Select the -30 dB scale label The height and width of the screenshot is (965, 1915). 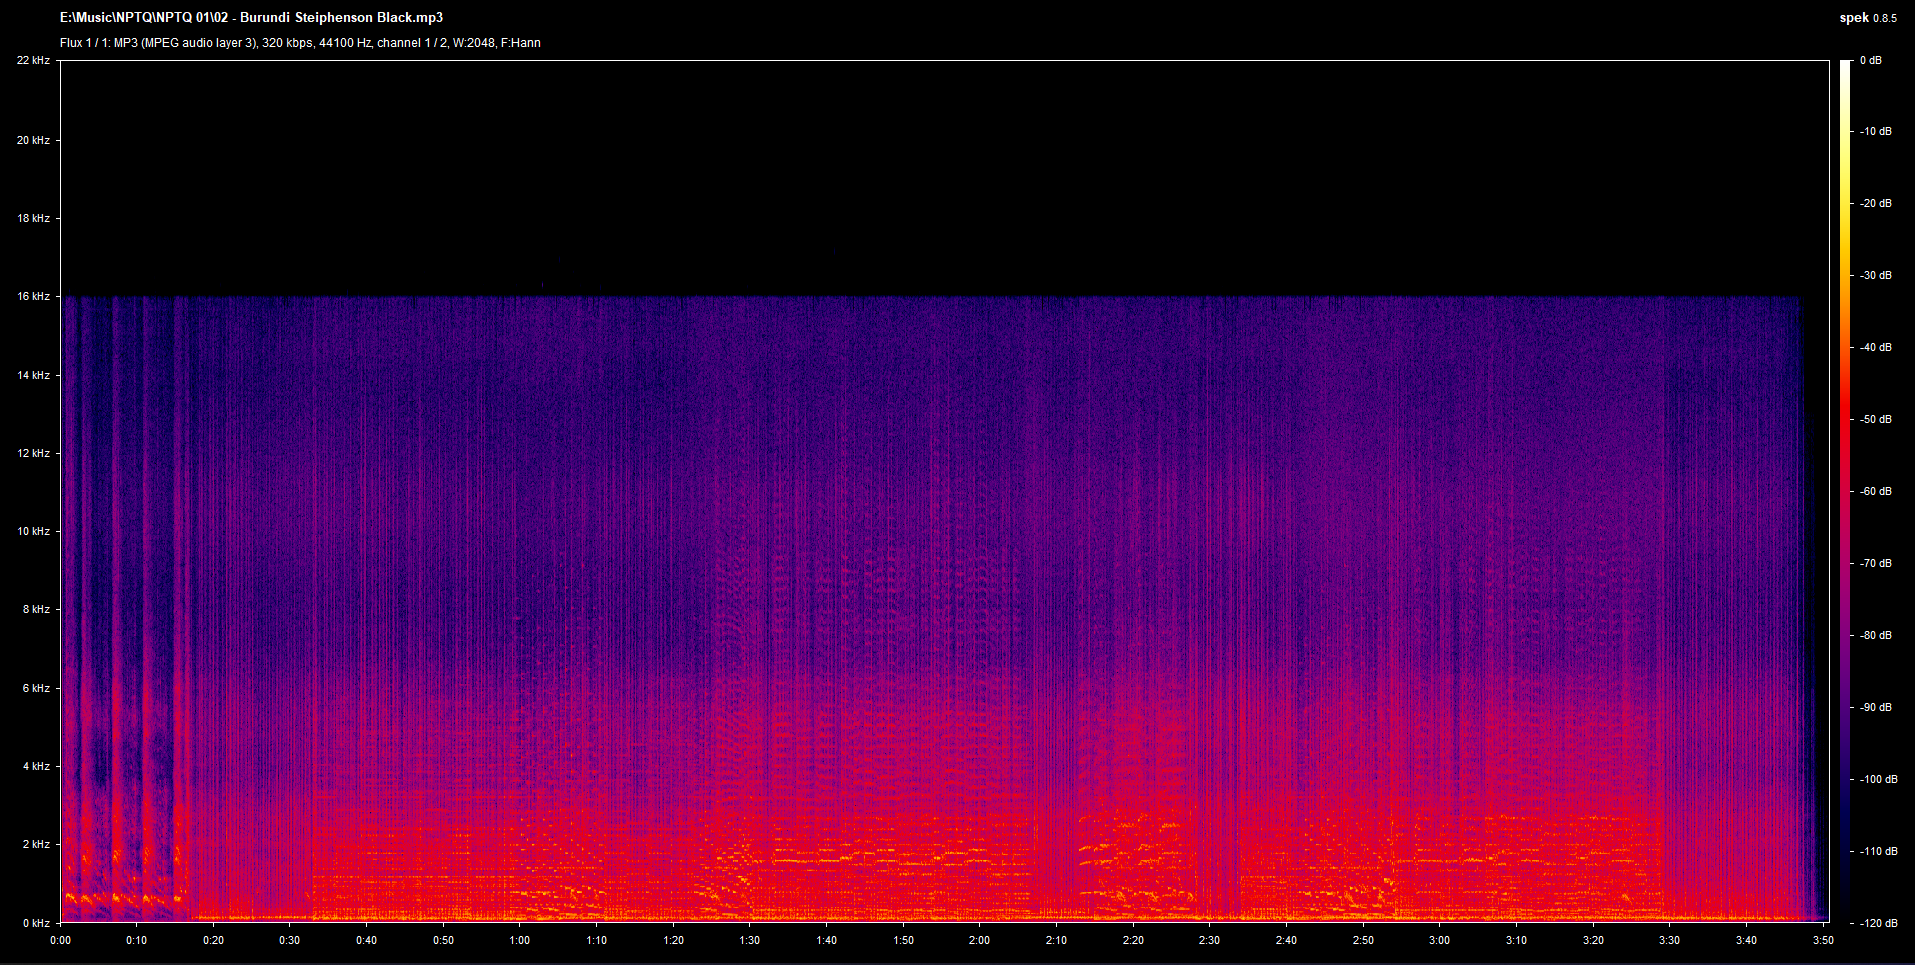pos(1875,275)
